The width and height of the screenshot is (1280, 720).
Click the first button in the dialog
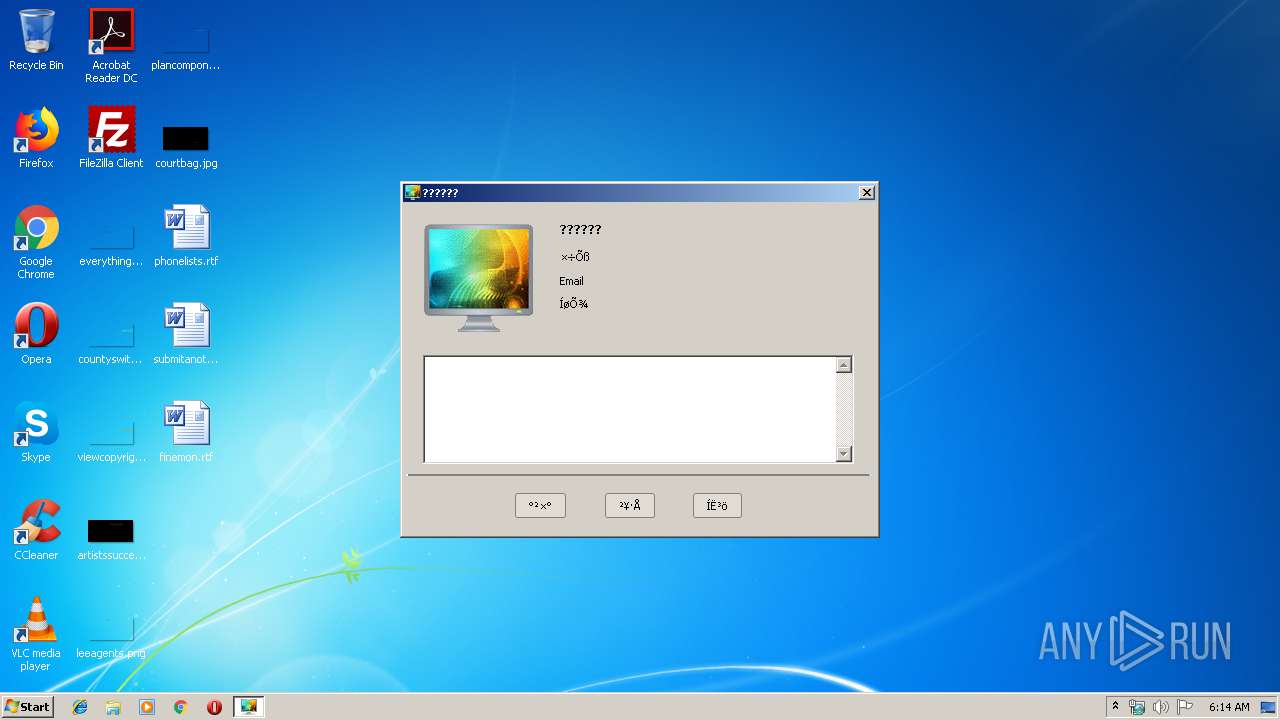tap(540, 506)
